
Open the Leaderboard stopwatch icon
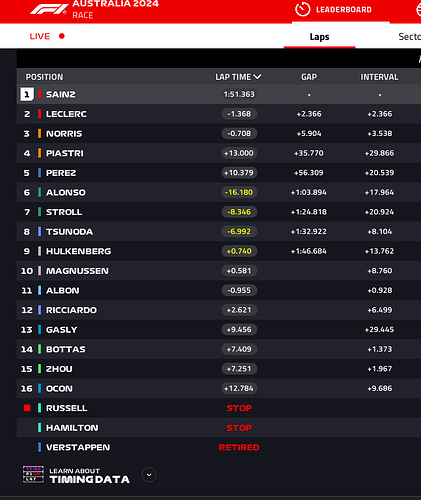click(x=303, y=9)
